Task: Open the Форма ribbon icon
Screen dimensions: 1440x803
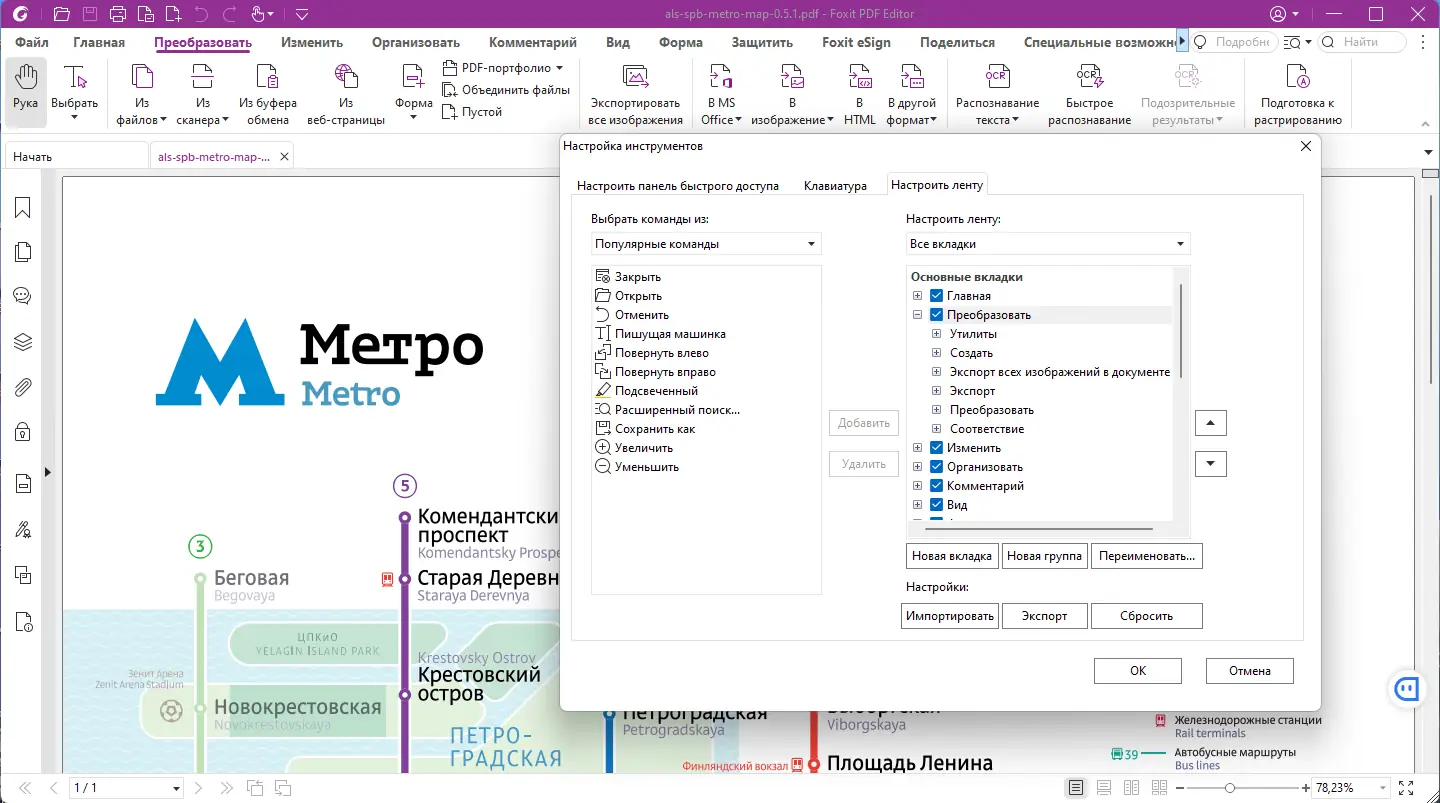Action: pos(413,78)
